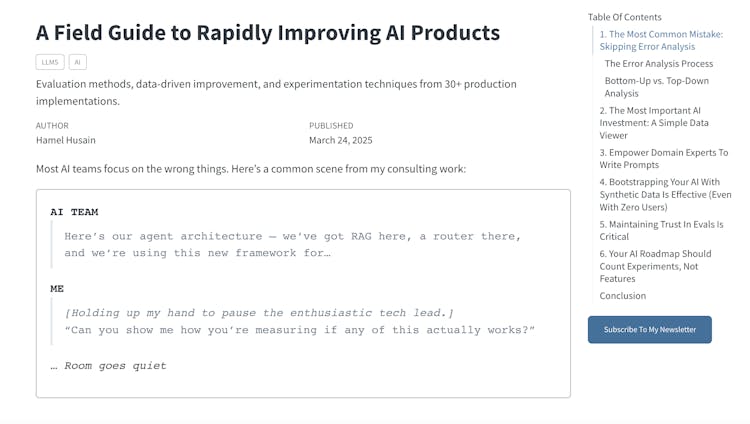The height and width of the screenshot is (424, 750).
Task: Click the AI TEAM speaker label
Action: (x=74, y=212)
